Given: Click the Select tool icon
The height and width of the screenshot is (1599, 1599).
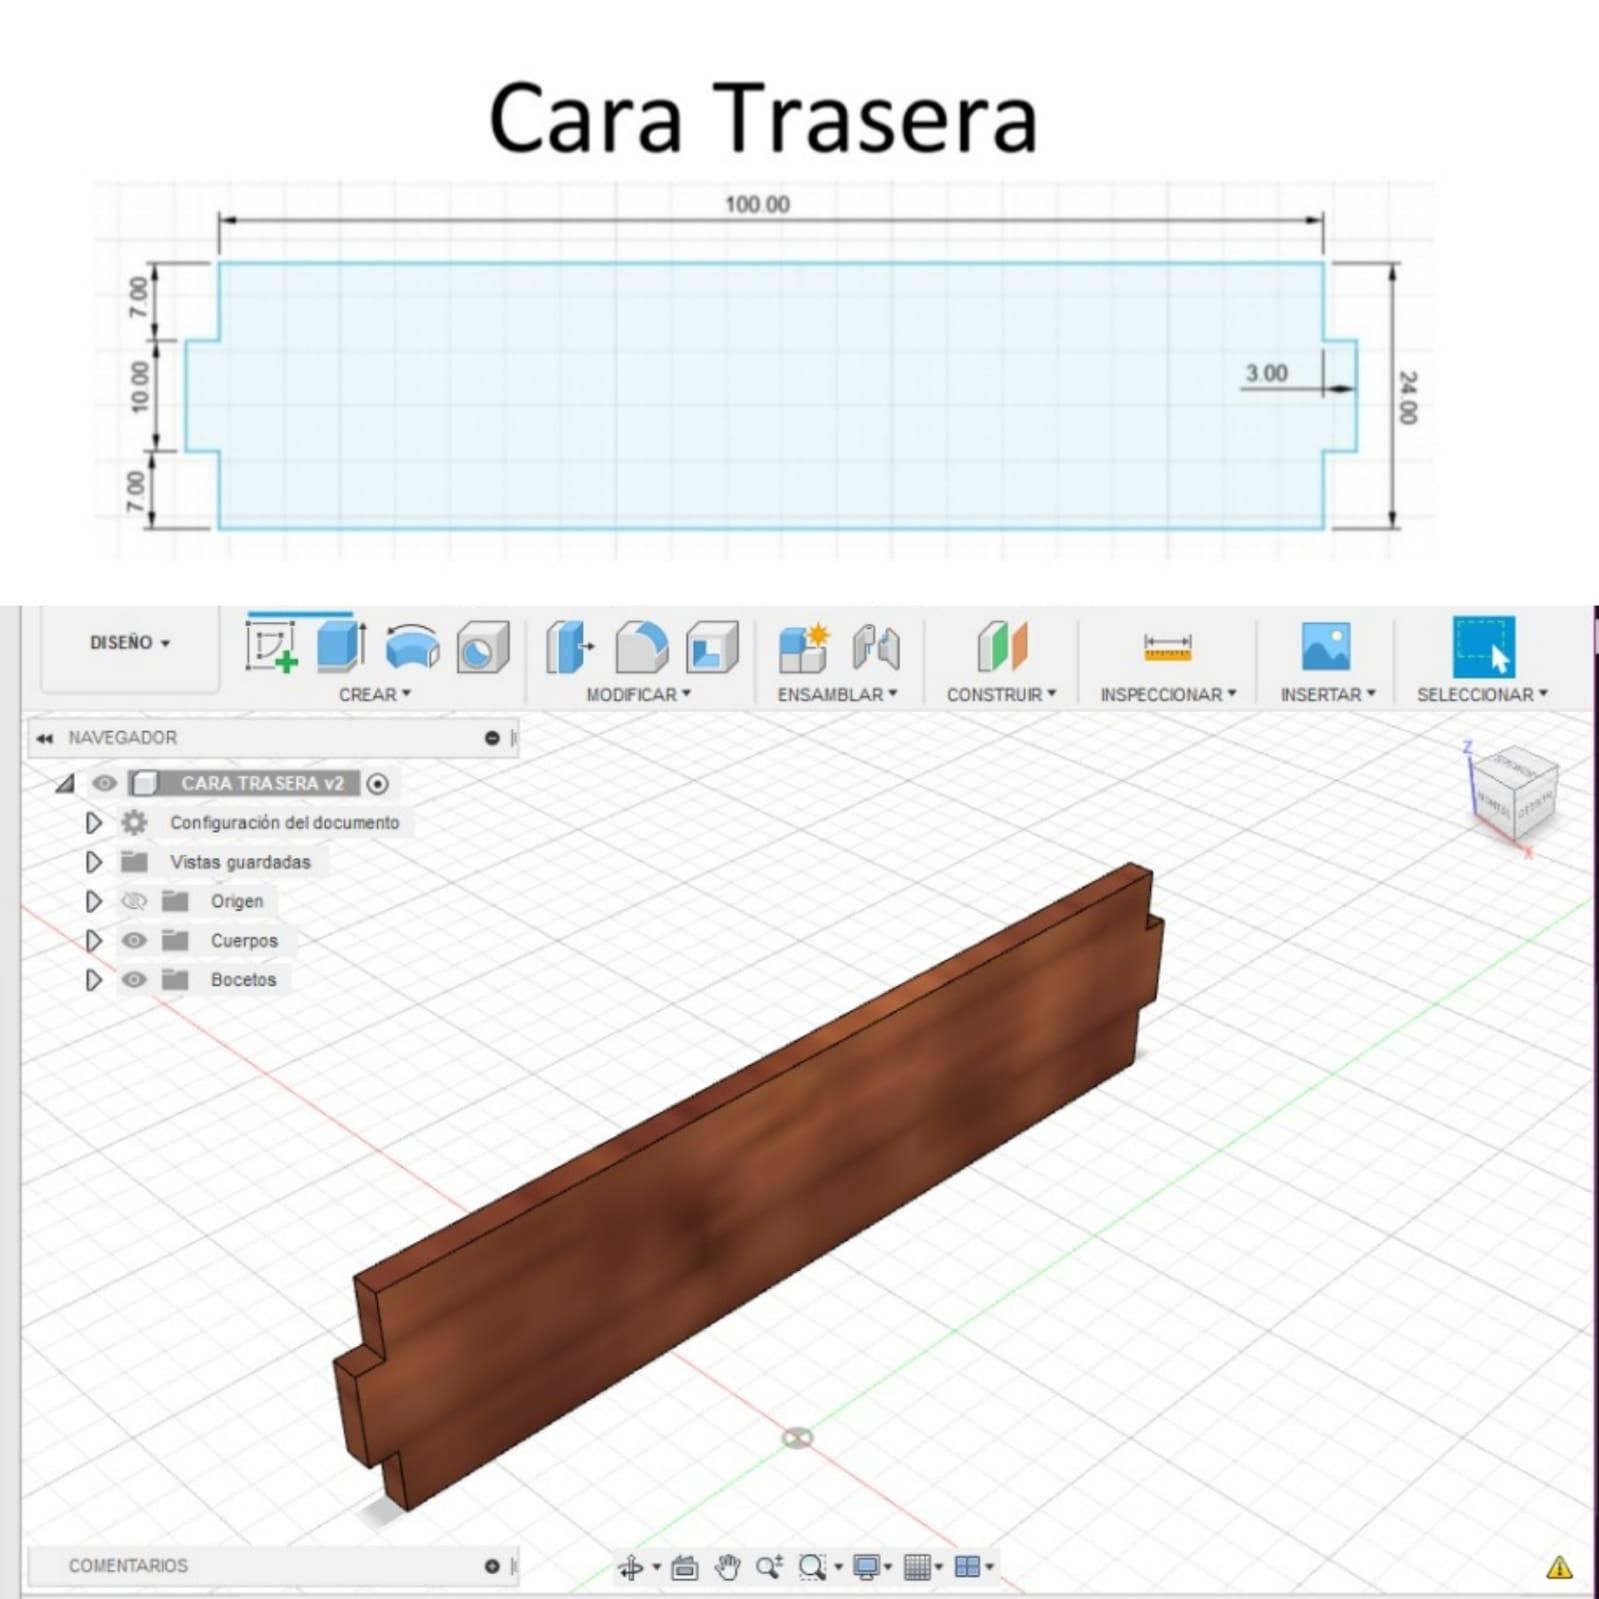Looking at the screenshot, I should [1483, 647].
